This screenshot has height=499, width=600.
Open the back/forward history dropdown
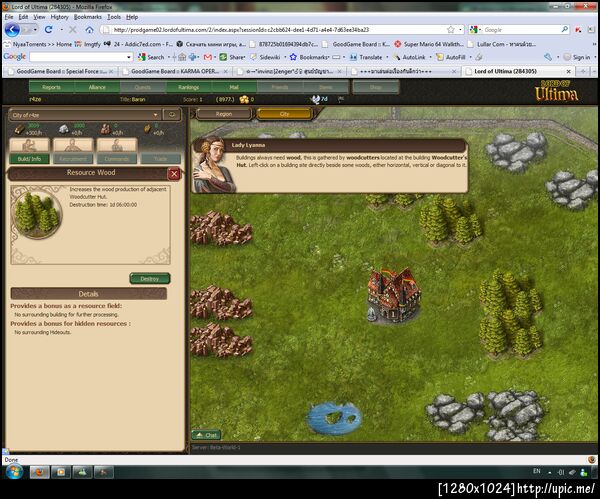pos(35,30)
